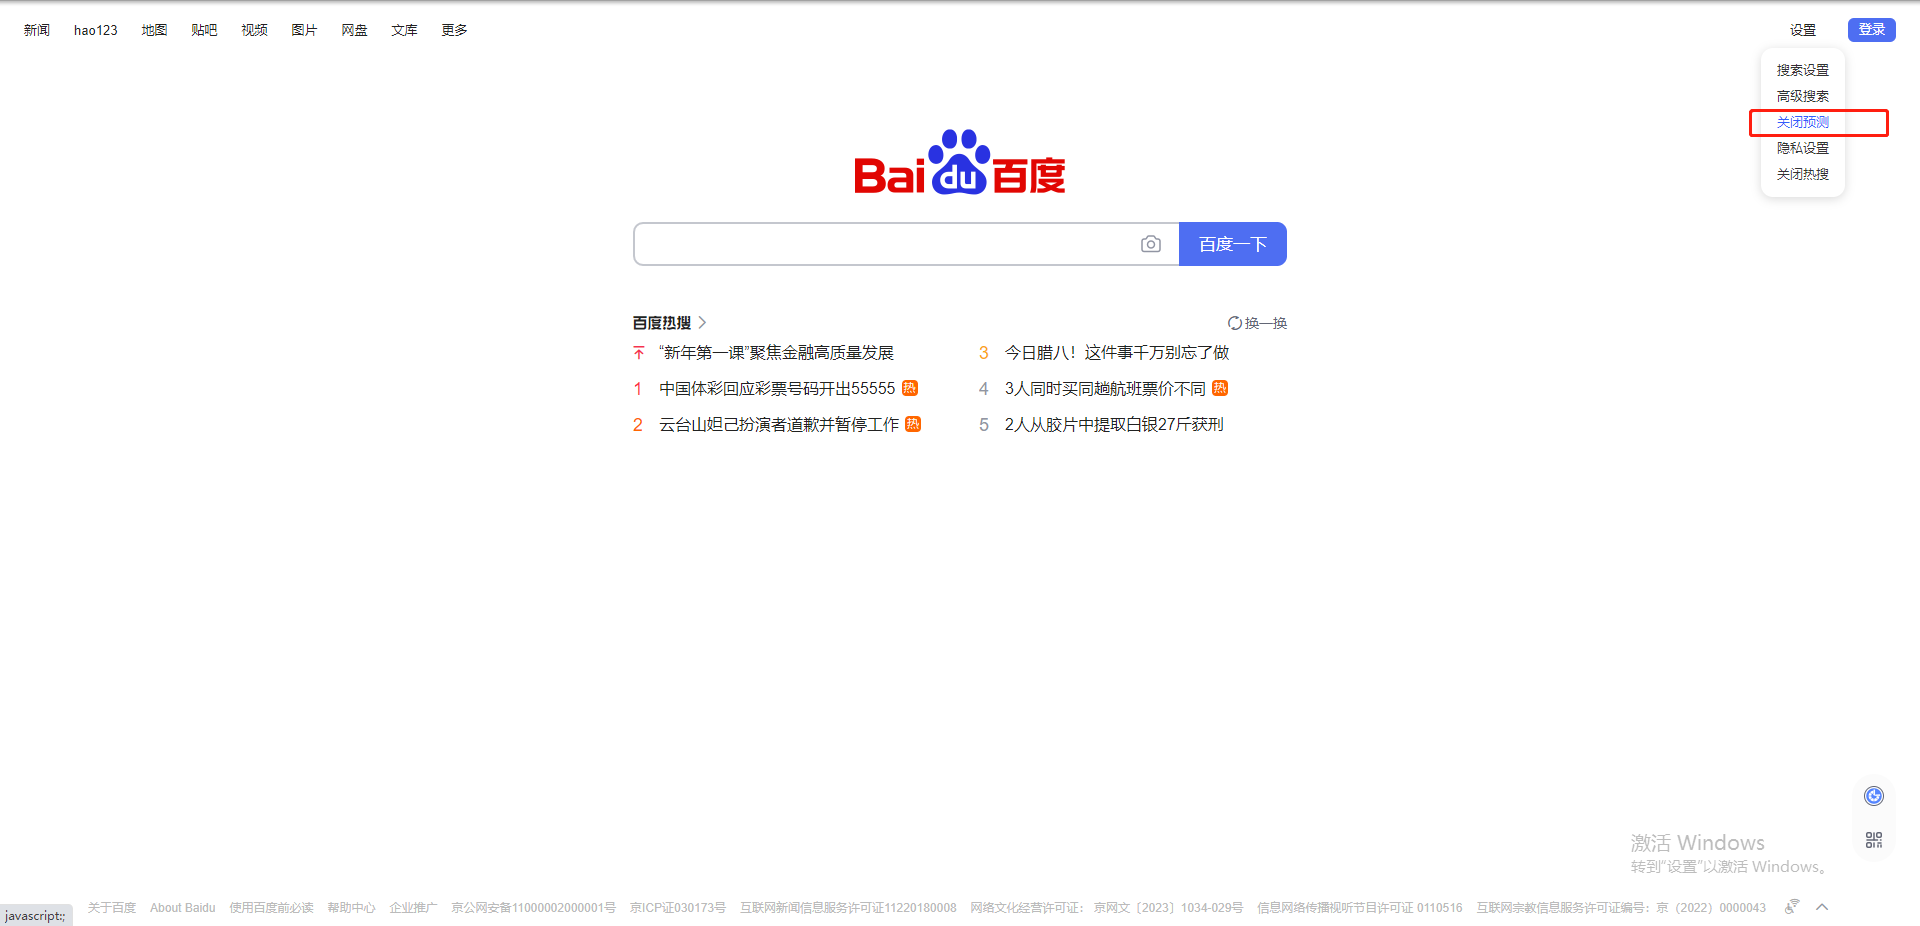
Task: Click the red pinned-top arrow icon
Action: point(639,353)
